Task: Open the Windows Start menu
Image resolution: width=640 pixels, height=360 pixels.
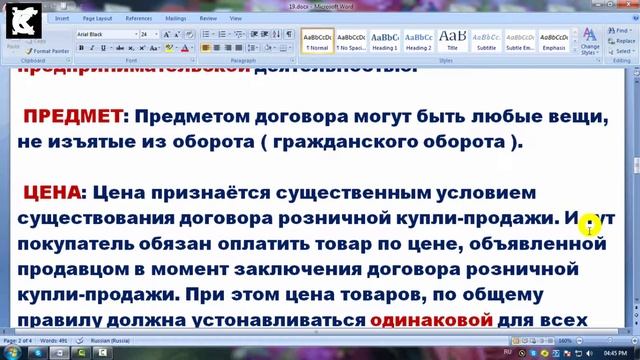Action: click(x=11, y=353)
